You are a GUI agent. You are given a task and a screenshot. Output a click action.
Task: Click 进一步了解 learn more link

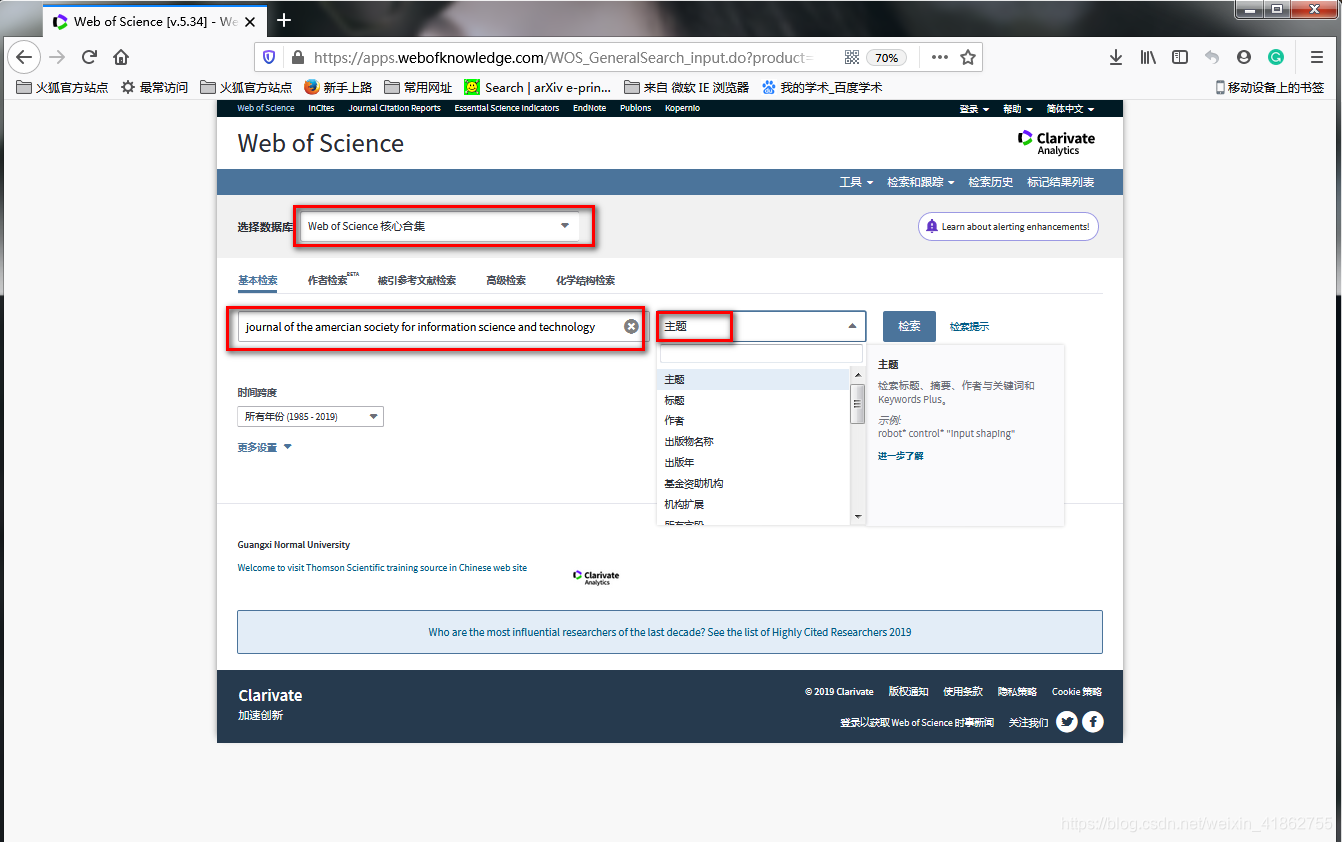coord(901,456)
